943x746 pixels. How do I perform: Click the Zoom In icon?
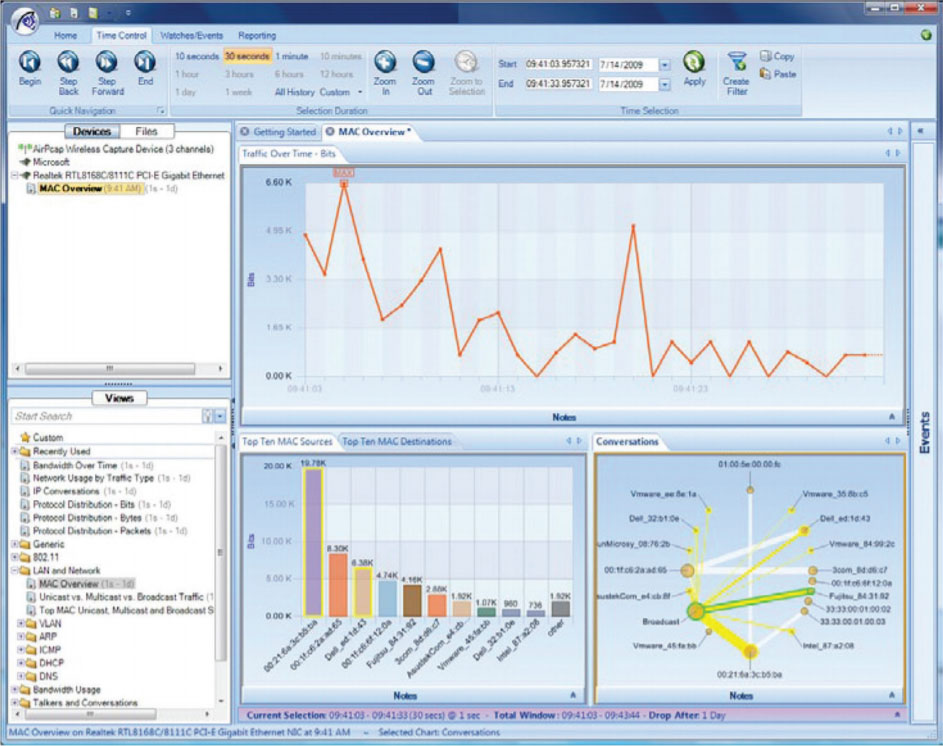click(x=385, y=63)
